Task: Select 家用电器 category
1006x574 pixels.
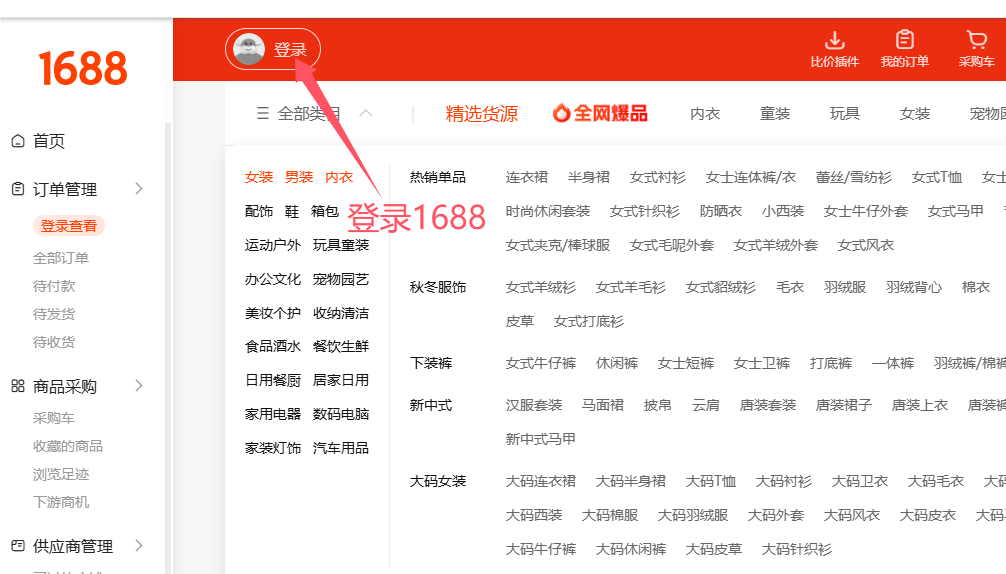Action: (273, 414)
